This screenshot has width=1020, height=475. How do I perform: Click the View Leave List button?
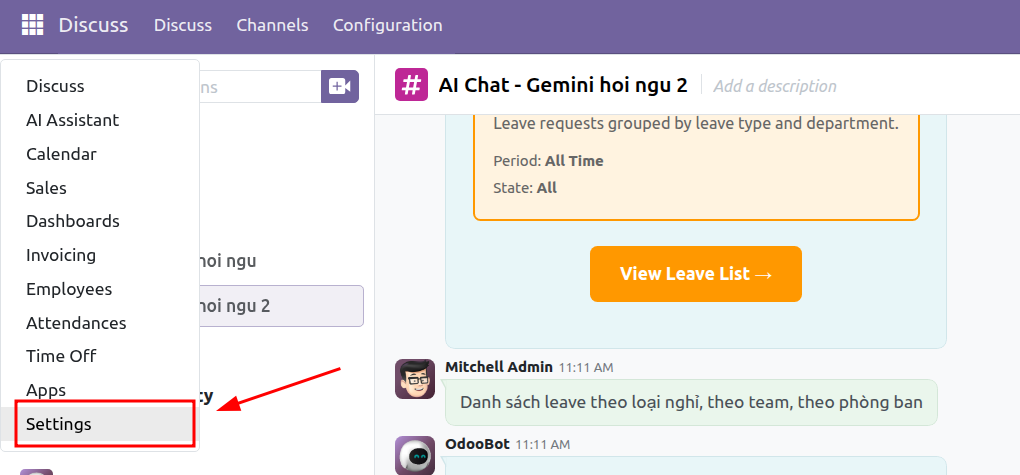point(695,274)
